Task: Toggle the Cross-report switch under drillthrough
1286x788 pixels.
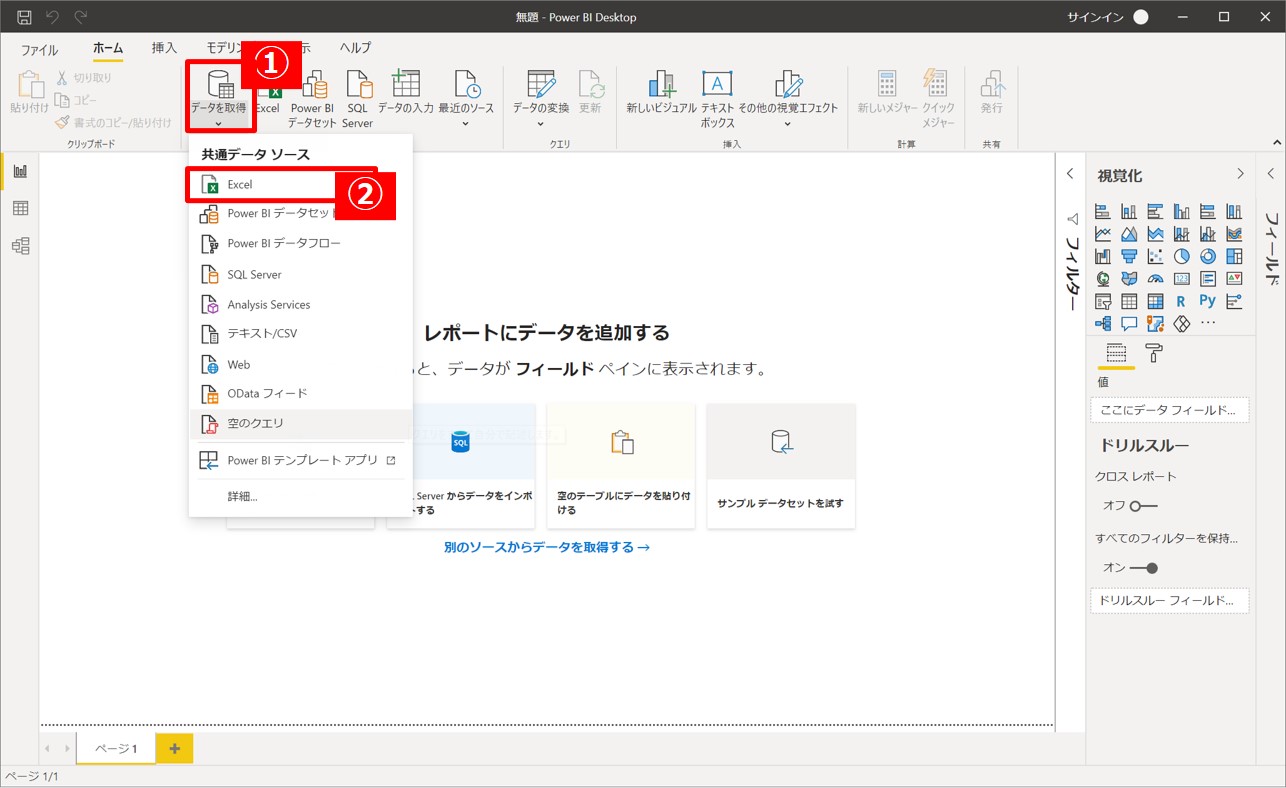Action: [x=1143, y=506]
